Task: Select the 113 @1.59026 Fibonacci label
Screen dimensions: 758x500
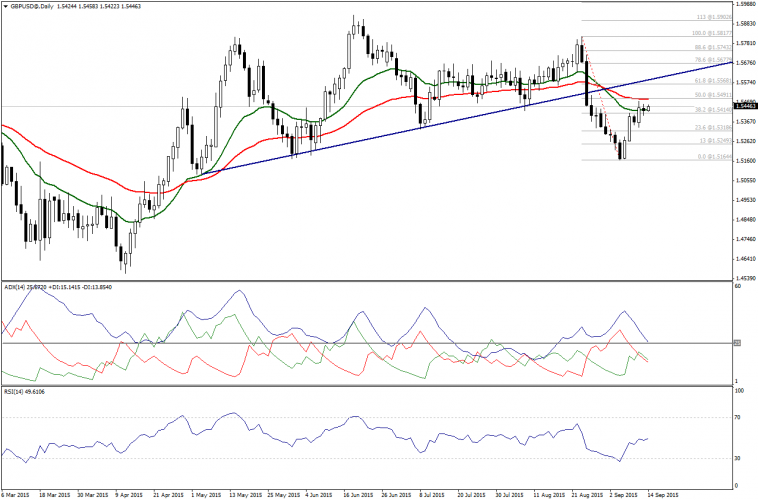Action: pos(714,17)
